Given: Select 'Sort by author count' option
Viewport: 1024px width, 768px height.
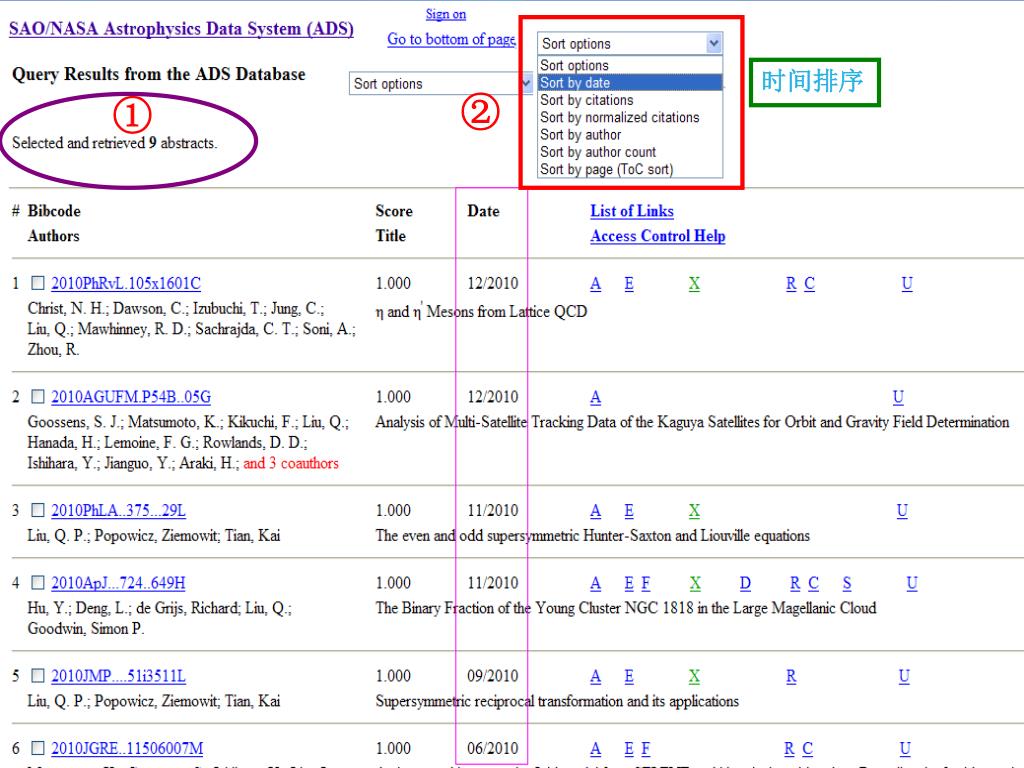Looking at the screenshot, I should click(630, 152).
